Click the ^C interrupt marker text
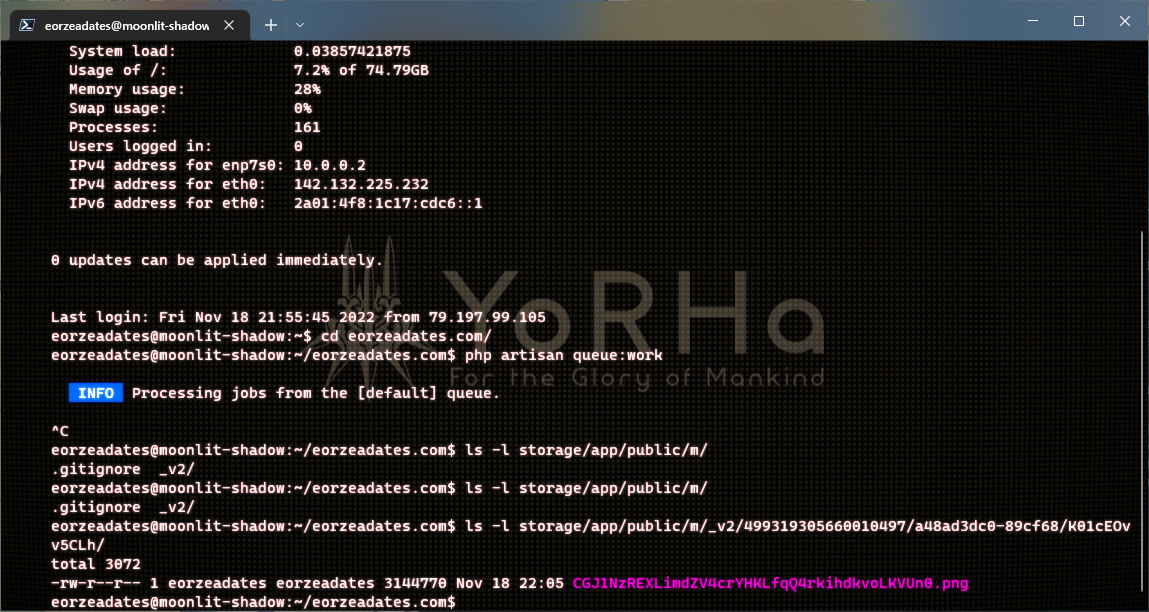This screenshot has height=612, width=1149. (58, 430)
